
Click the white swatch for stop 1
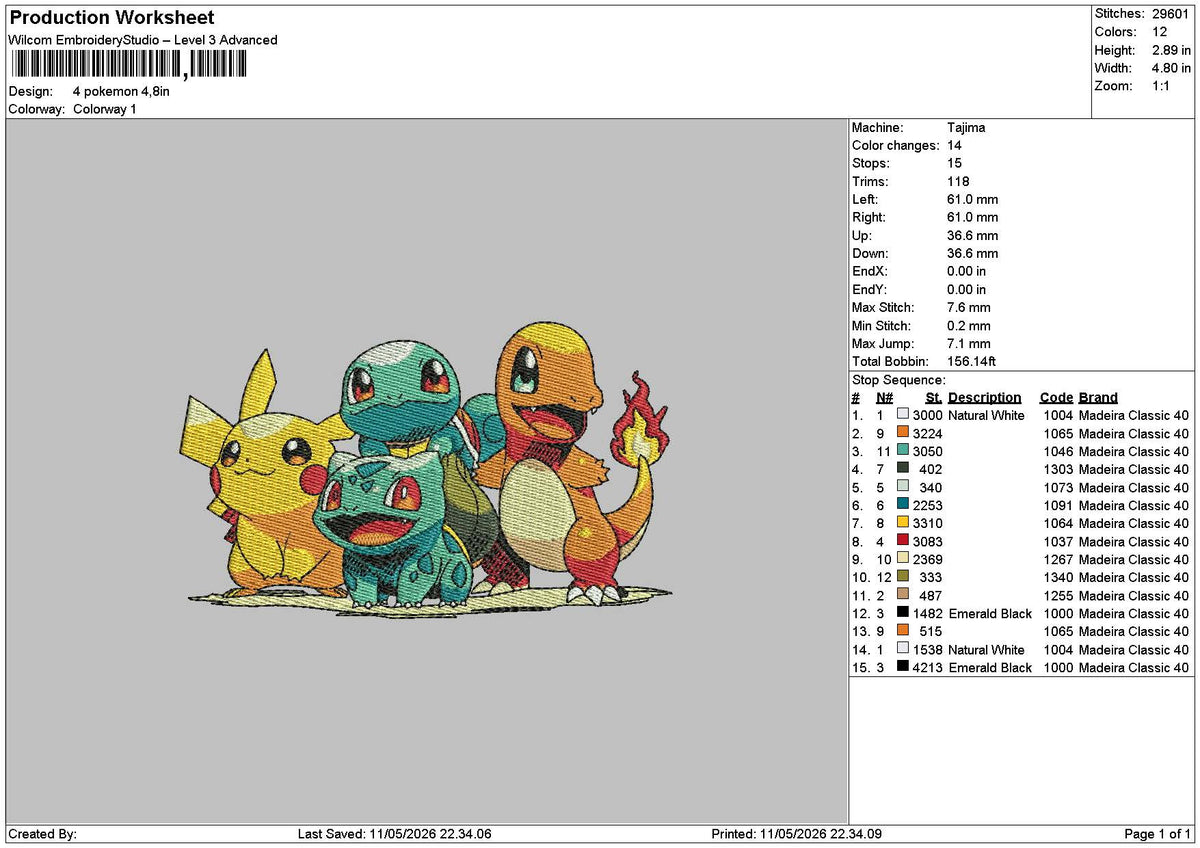tap(903, 415)
